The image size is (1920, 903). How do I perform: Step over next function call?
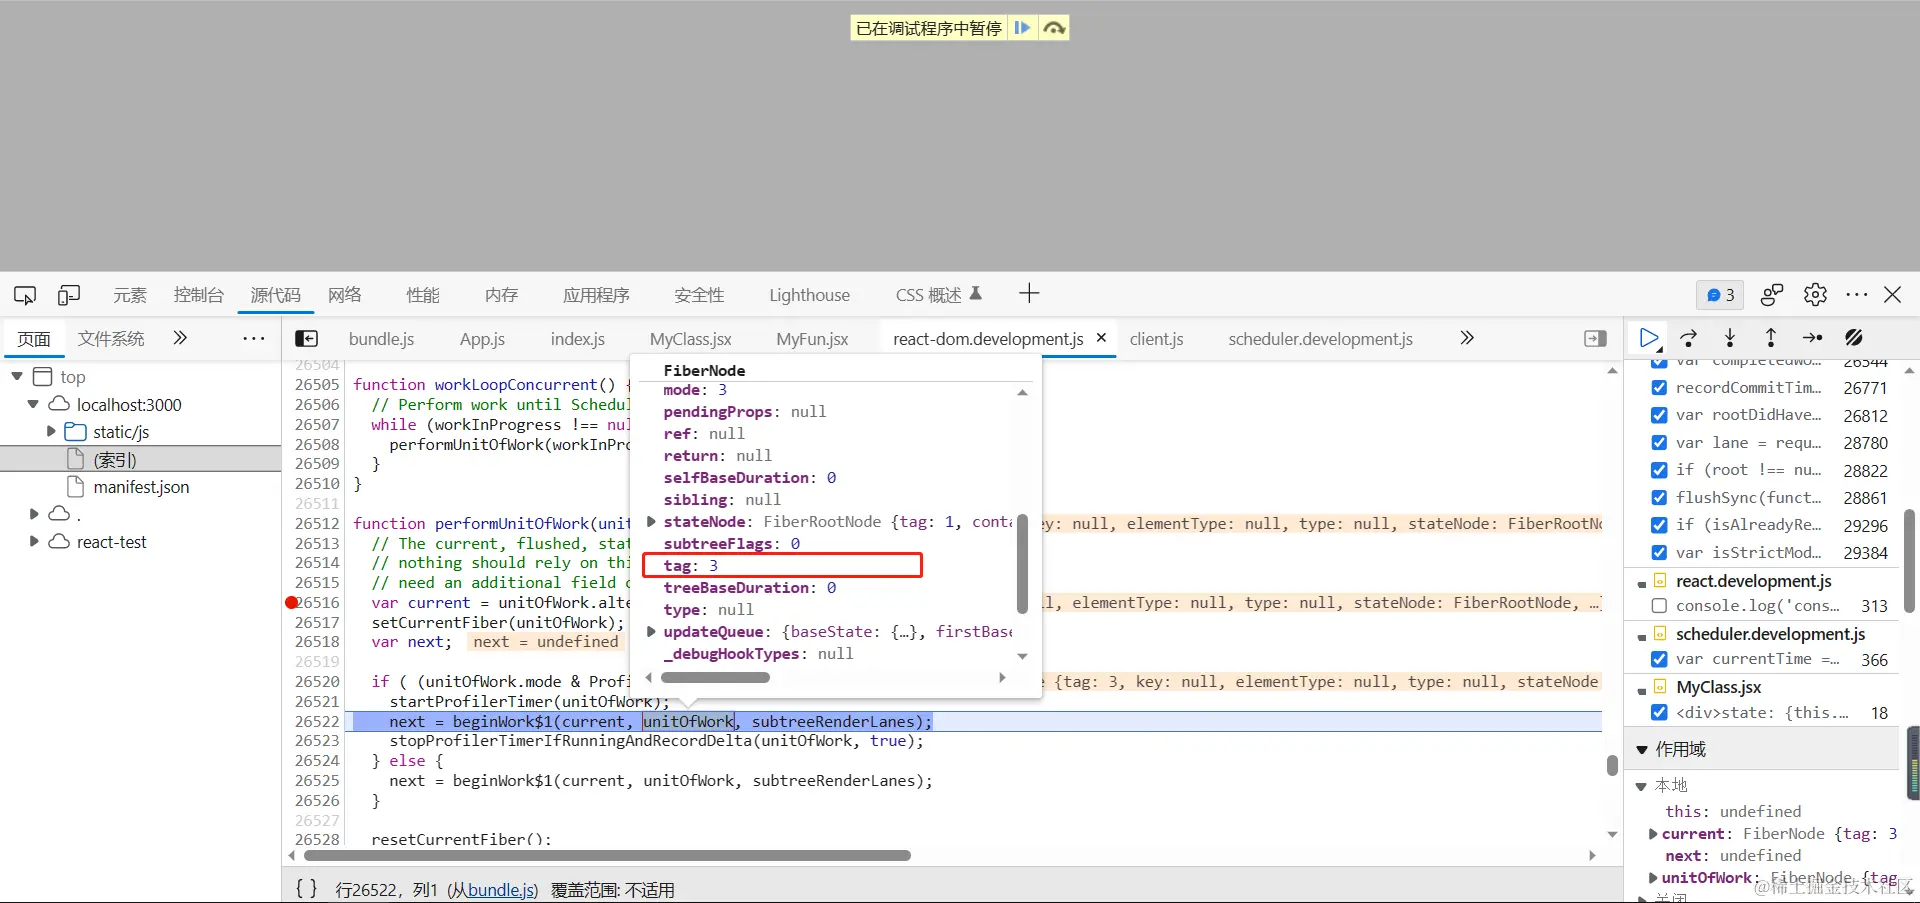(x=1689, y=338)
